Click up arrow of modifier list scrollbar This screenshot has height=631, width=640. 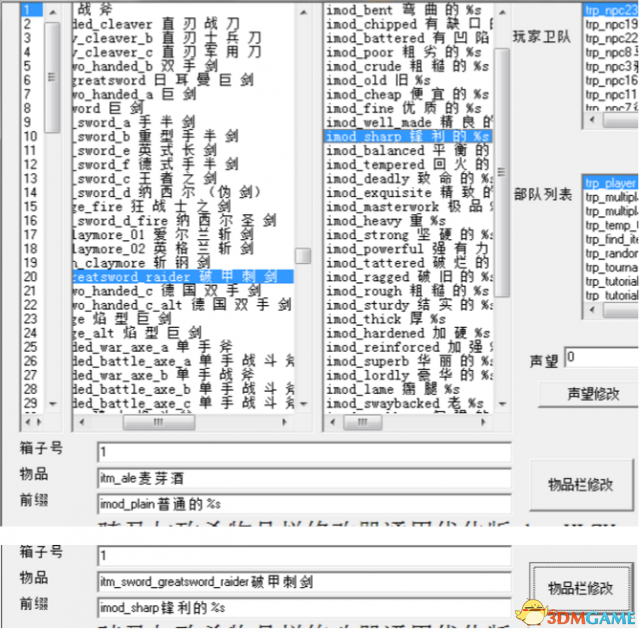tap(502, 12)
